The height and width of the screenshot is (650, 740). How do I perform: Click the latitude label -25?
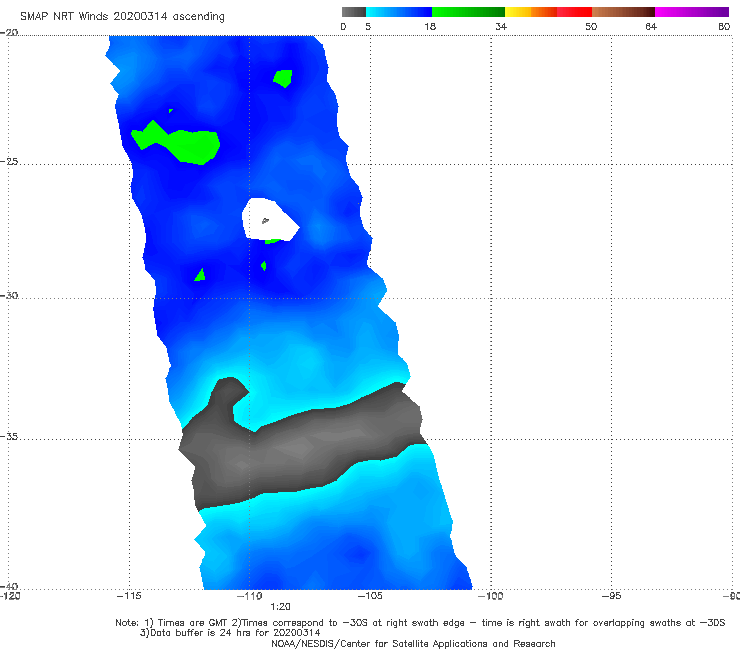(9, 161)
